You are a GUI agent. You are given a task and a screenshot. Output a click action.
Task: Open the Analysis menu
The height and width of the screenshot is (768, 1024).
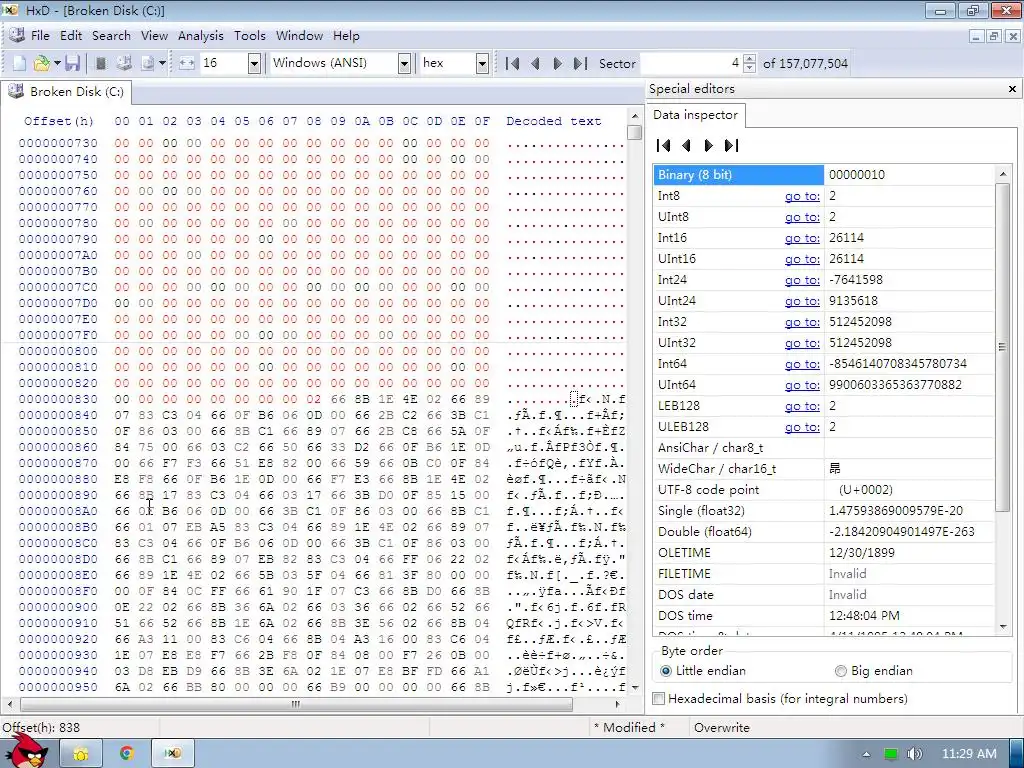[200, 36]
